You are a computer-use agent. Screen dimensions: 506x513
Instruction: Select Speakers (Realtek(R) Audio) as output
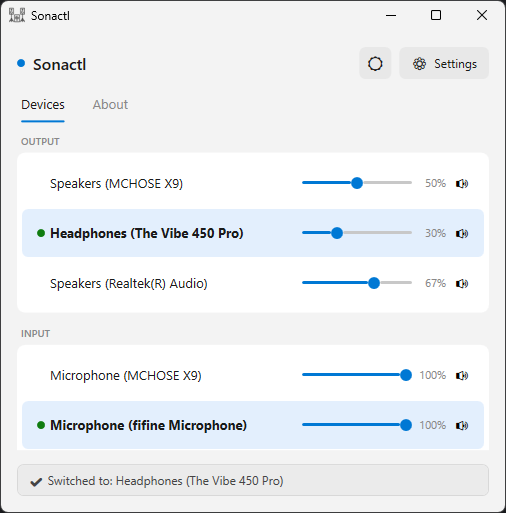[x=253, y=283]
